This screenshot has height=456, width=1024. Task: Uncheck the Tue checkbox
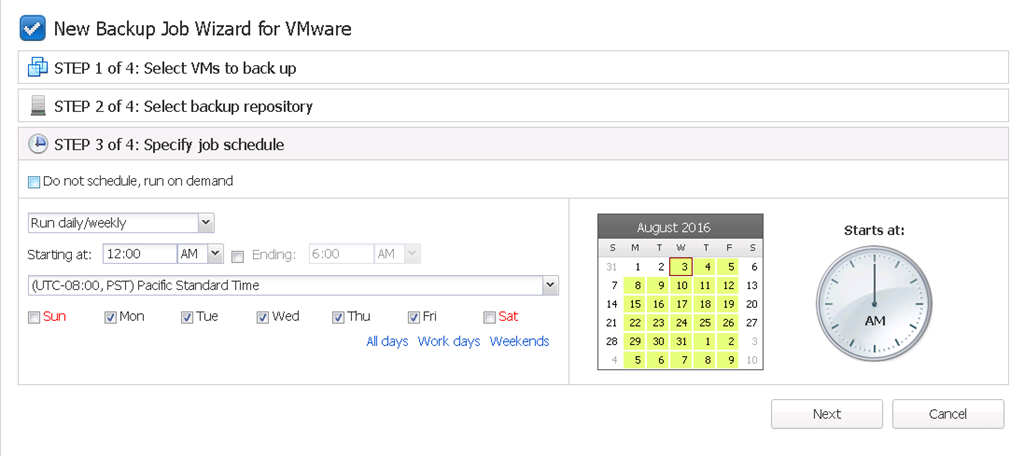187,318
